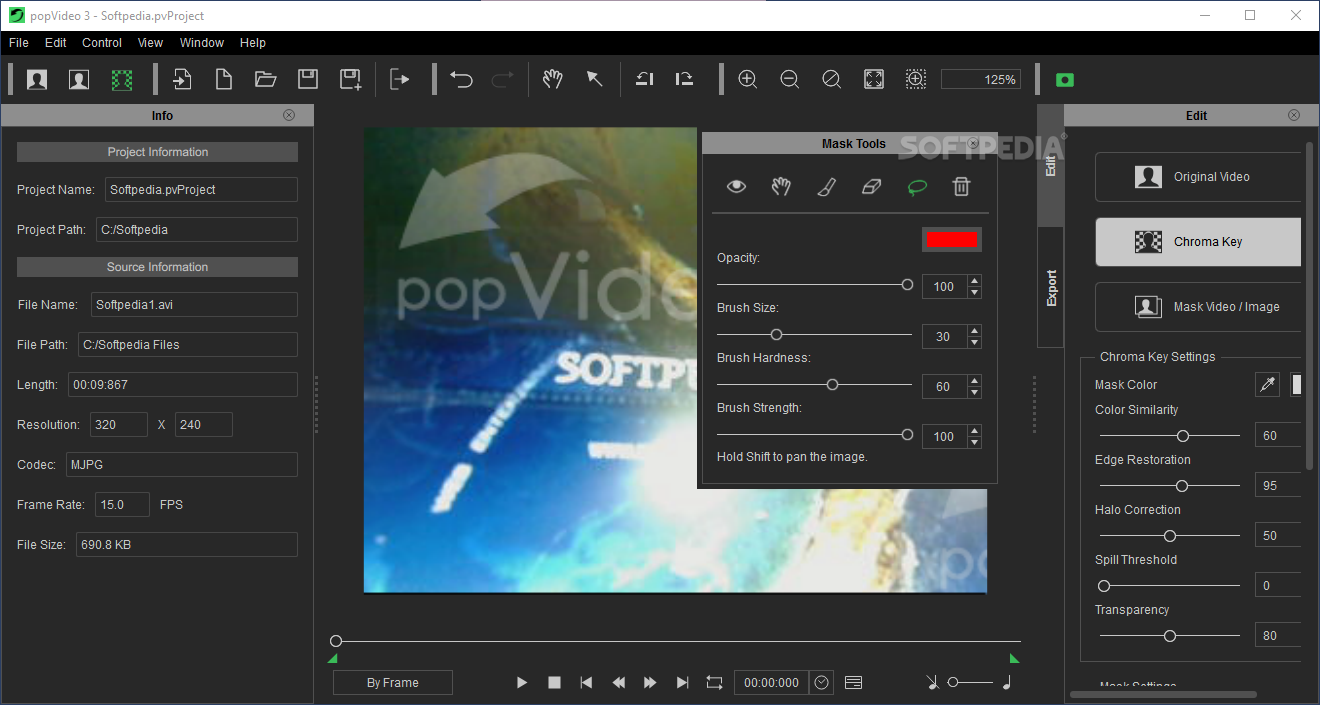Mute the audio with the crossed note icon
This screenshot has width=1320, height=705.
pos(932,682)
